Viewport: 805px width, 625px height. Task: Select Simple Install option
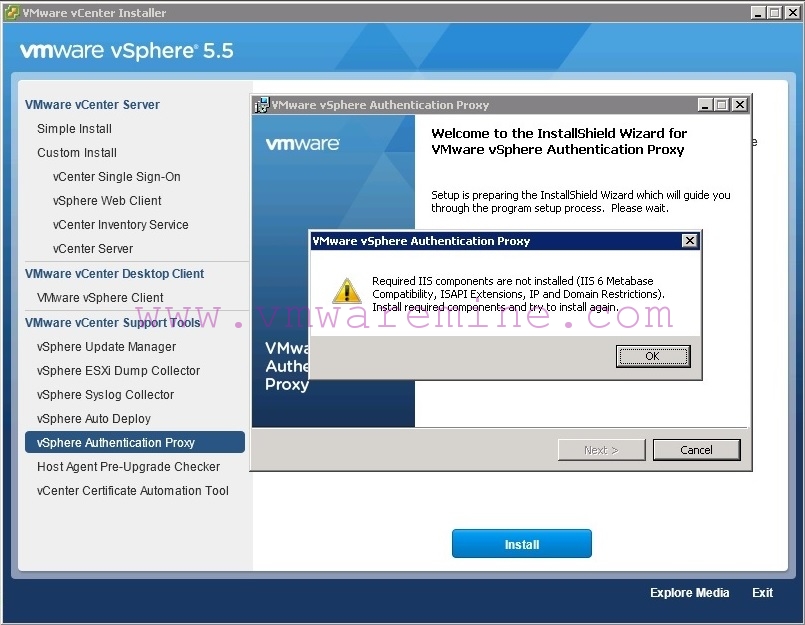74,129
